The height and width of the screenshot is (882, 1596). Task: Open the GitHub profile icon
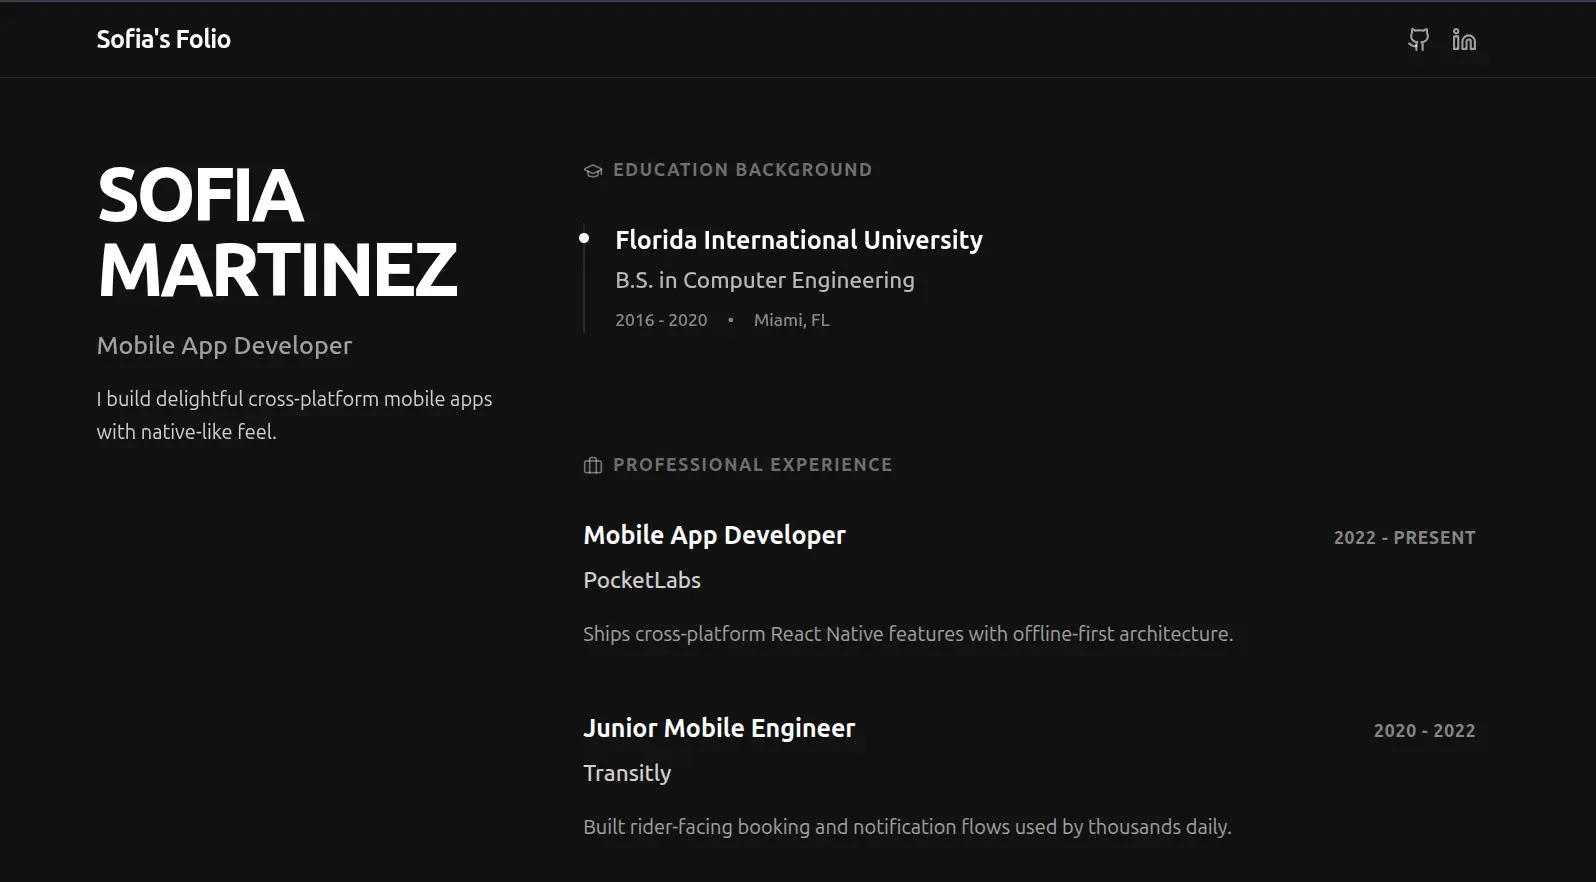pyautogui.click(x=1418, y=39)
